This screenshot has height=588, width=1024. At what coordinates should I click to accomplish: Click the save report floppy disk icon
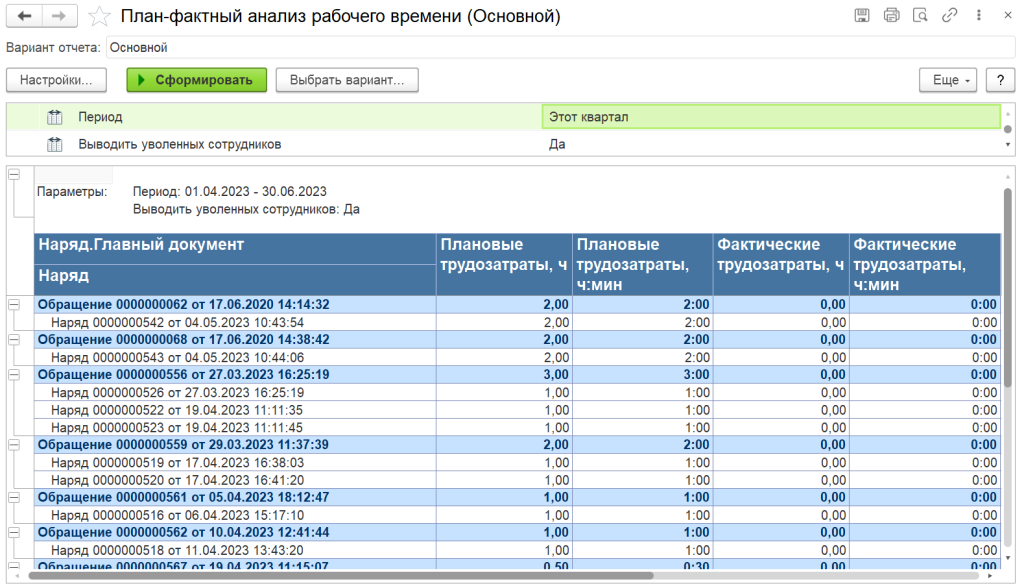click(861, 16)
